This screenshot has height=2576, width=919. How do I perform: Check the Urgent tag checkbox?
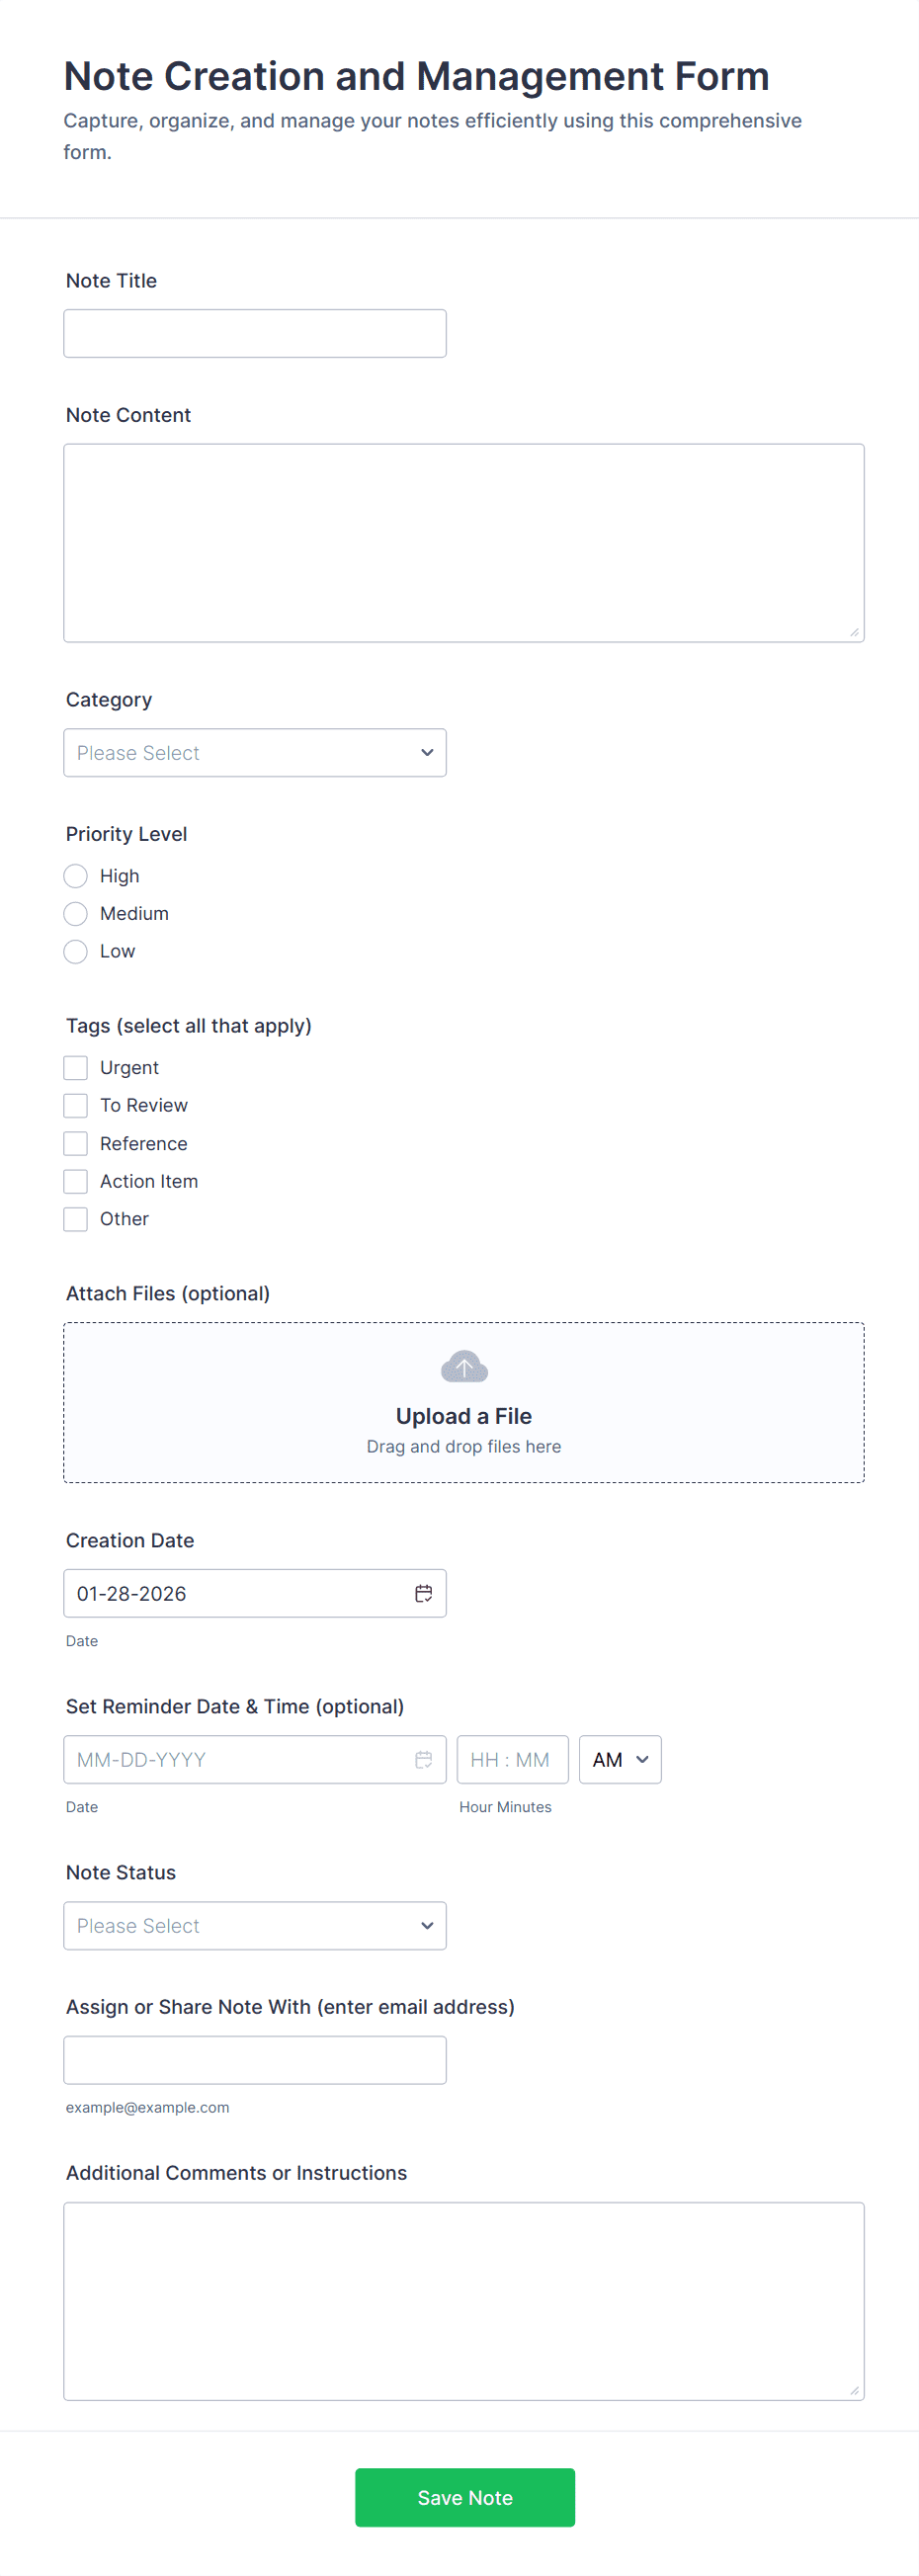[x=75, y=1067]
